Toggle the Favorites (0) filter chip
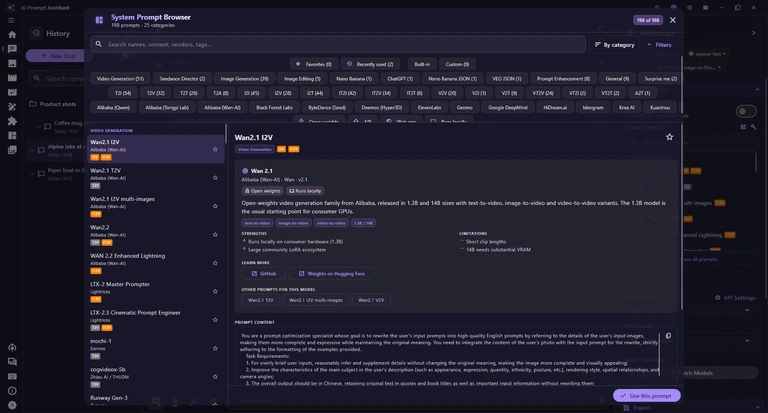This screenshot has height=413, width=768. pos(313,64)
